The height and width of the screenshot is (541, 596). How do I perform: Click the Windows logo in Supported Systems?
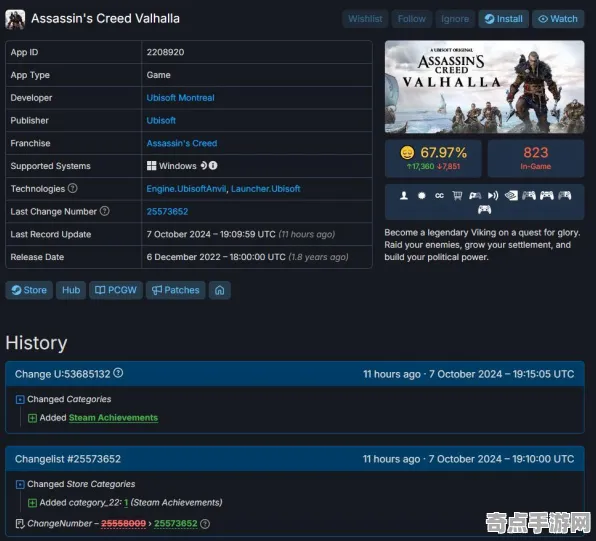151,166
